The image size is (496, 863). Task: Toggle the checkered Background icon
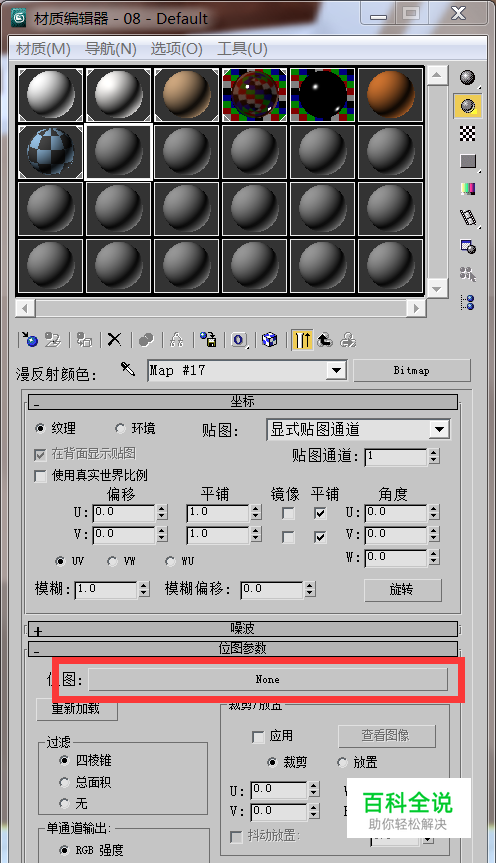point(467,133)
